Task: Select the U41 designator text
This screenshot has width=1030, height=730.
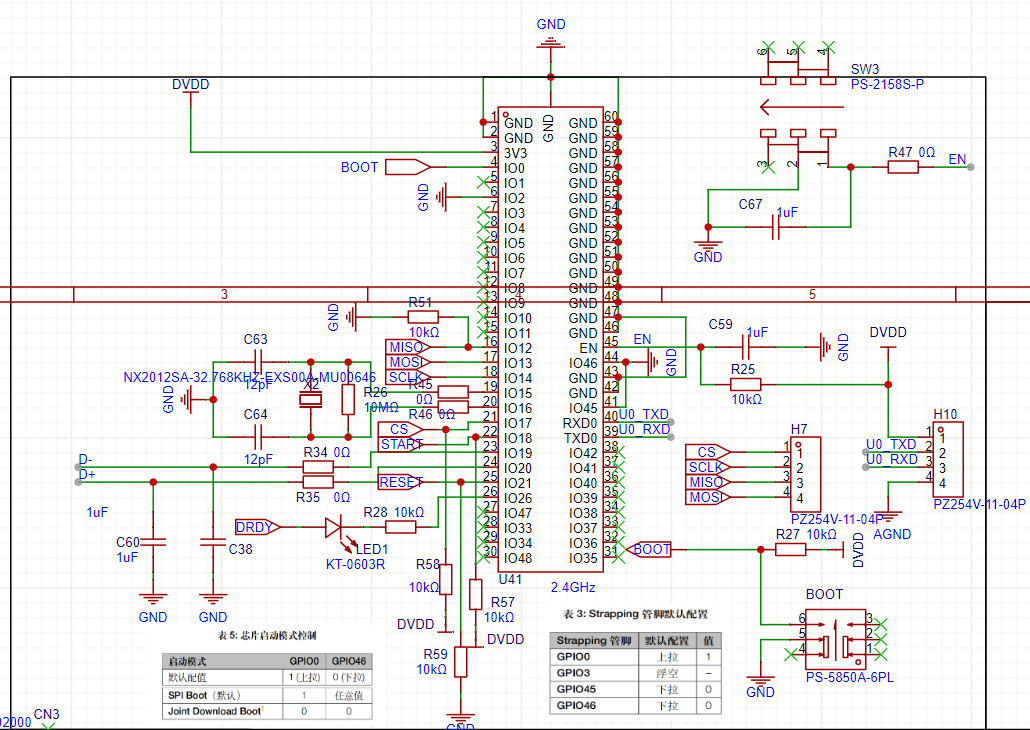Action: coord(510,580)
